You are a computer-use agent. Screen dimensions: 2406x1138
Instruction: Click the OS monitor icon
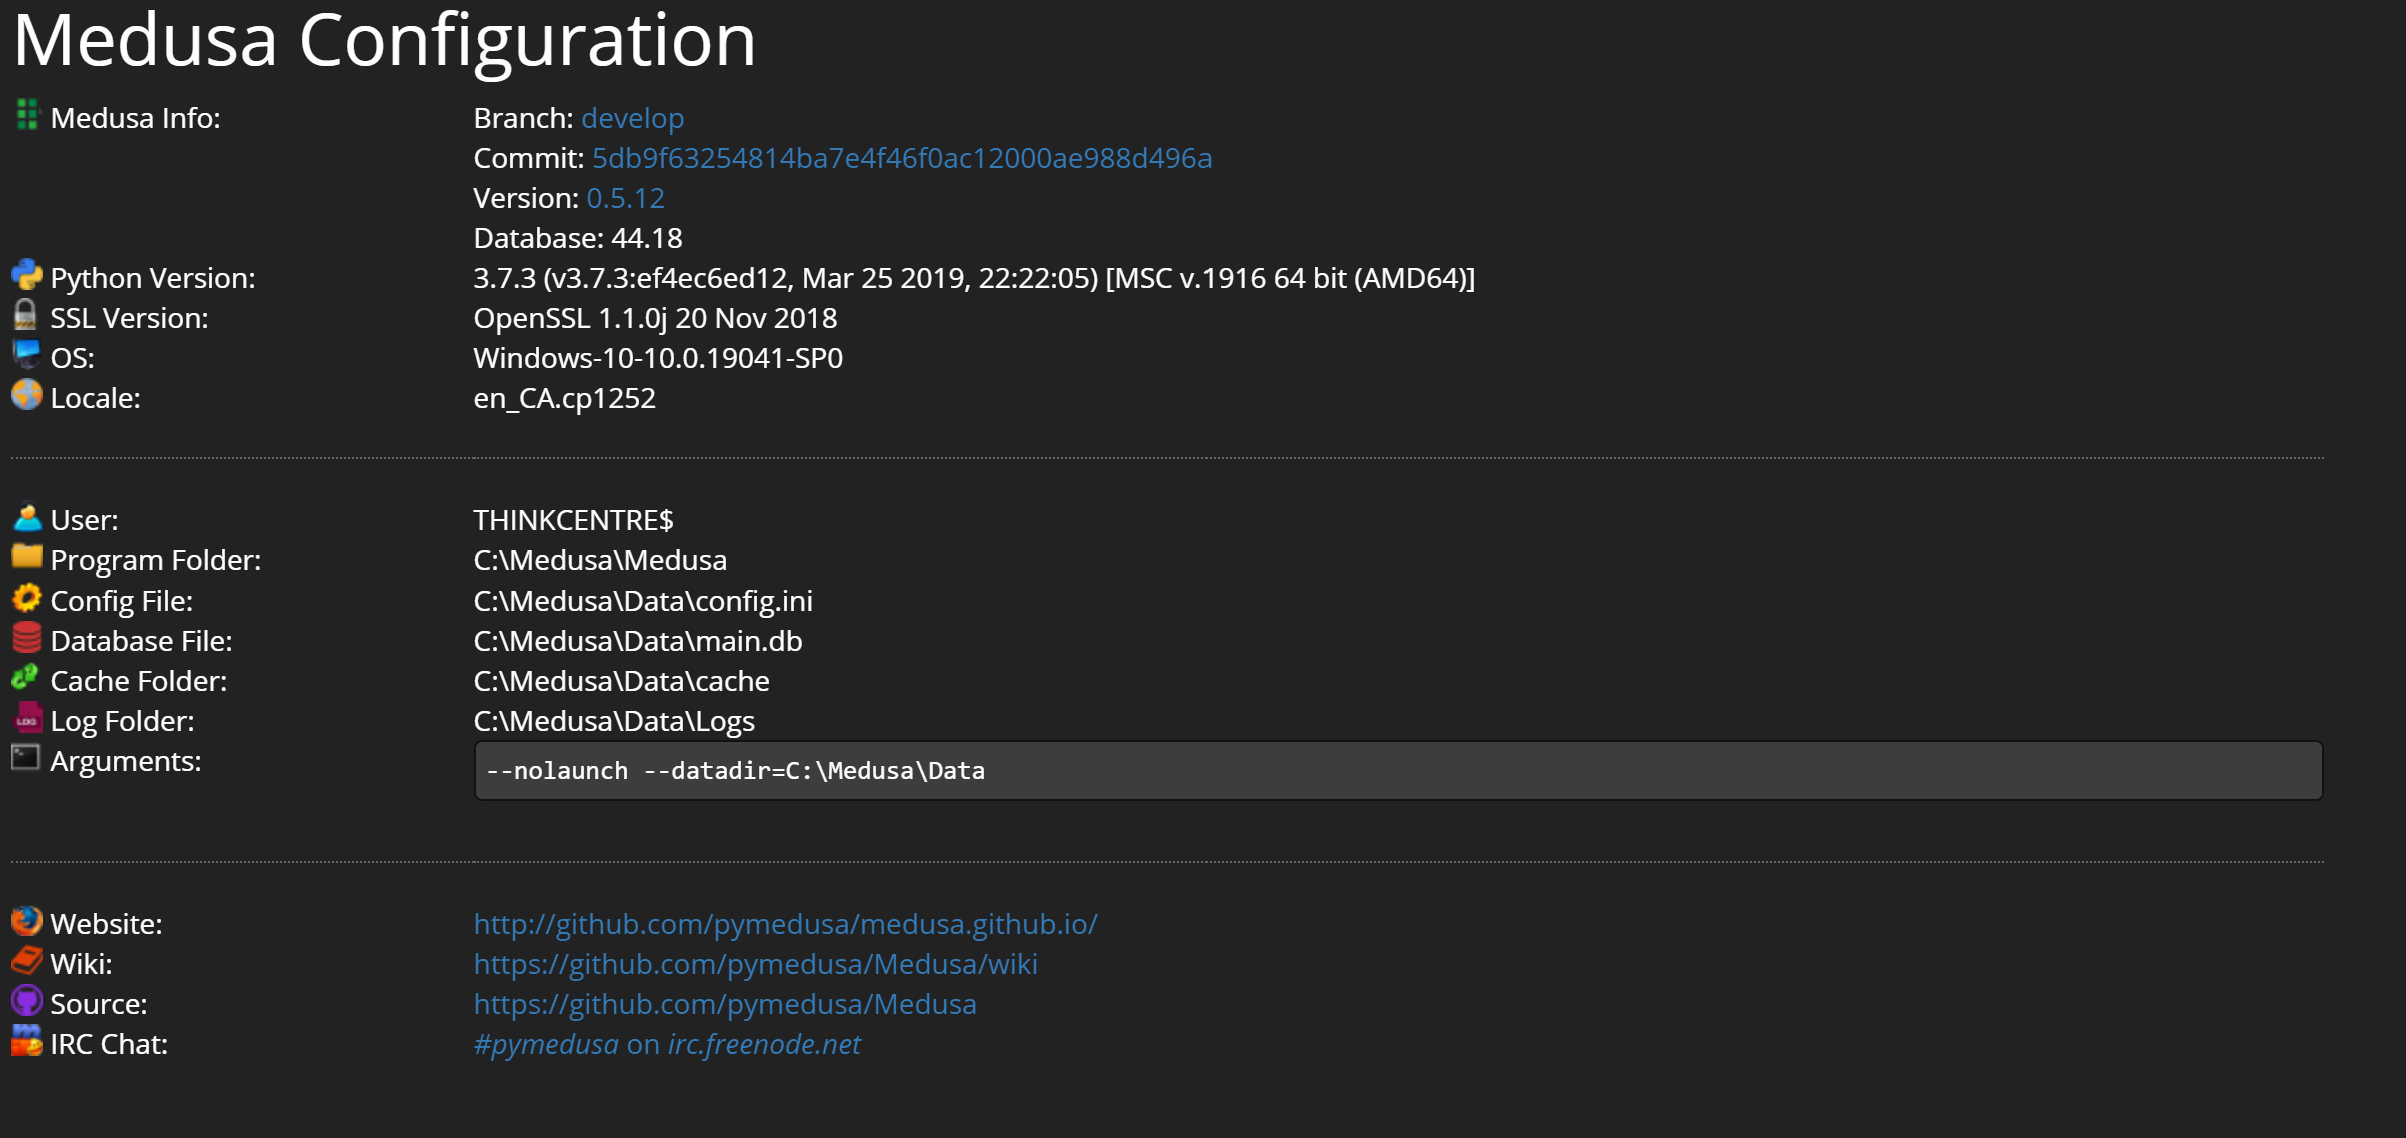(x=26, y=357)
